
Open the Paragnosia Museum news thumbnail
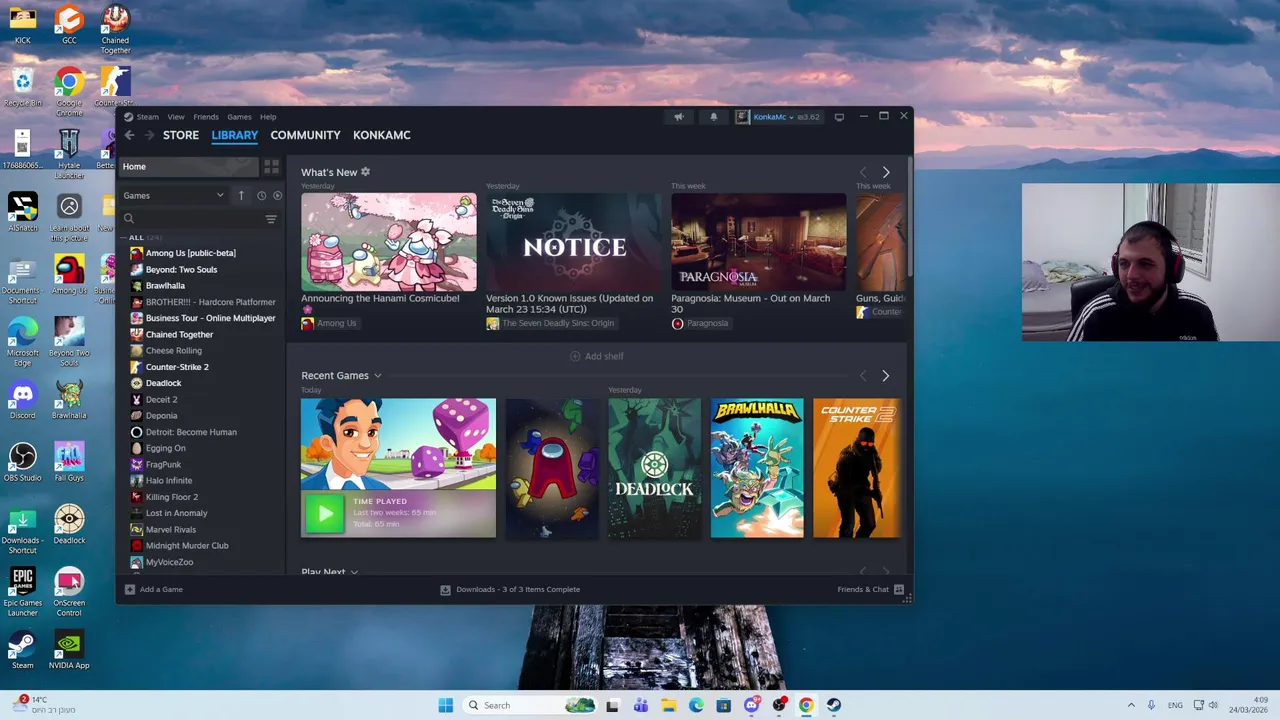click(x=759, y=242)
